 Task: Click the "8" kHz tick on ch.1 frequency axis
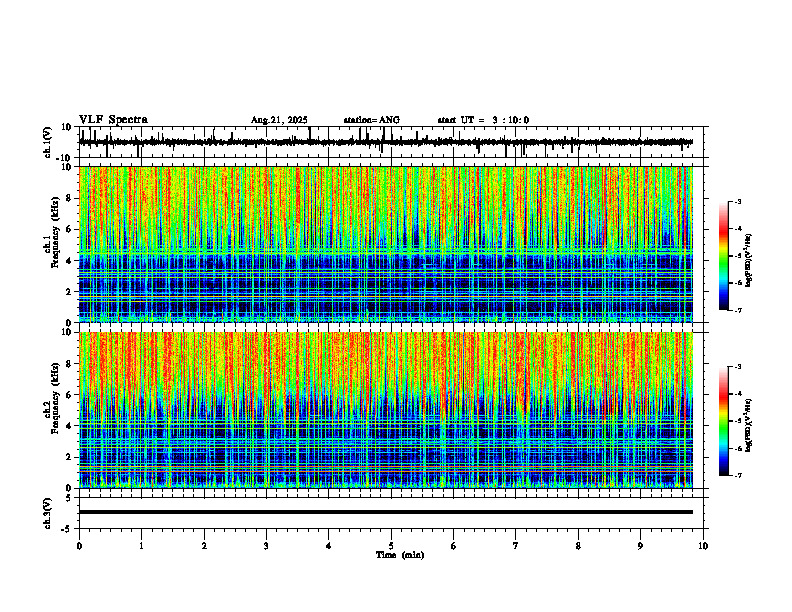click(69, 198)
